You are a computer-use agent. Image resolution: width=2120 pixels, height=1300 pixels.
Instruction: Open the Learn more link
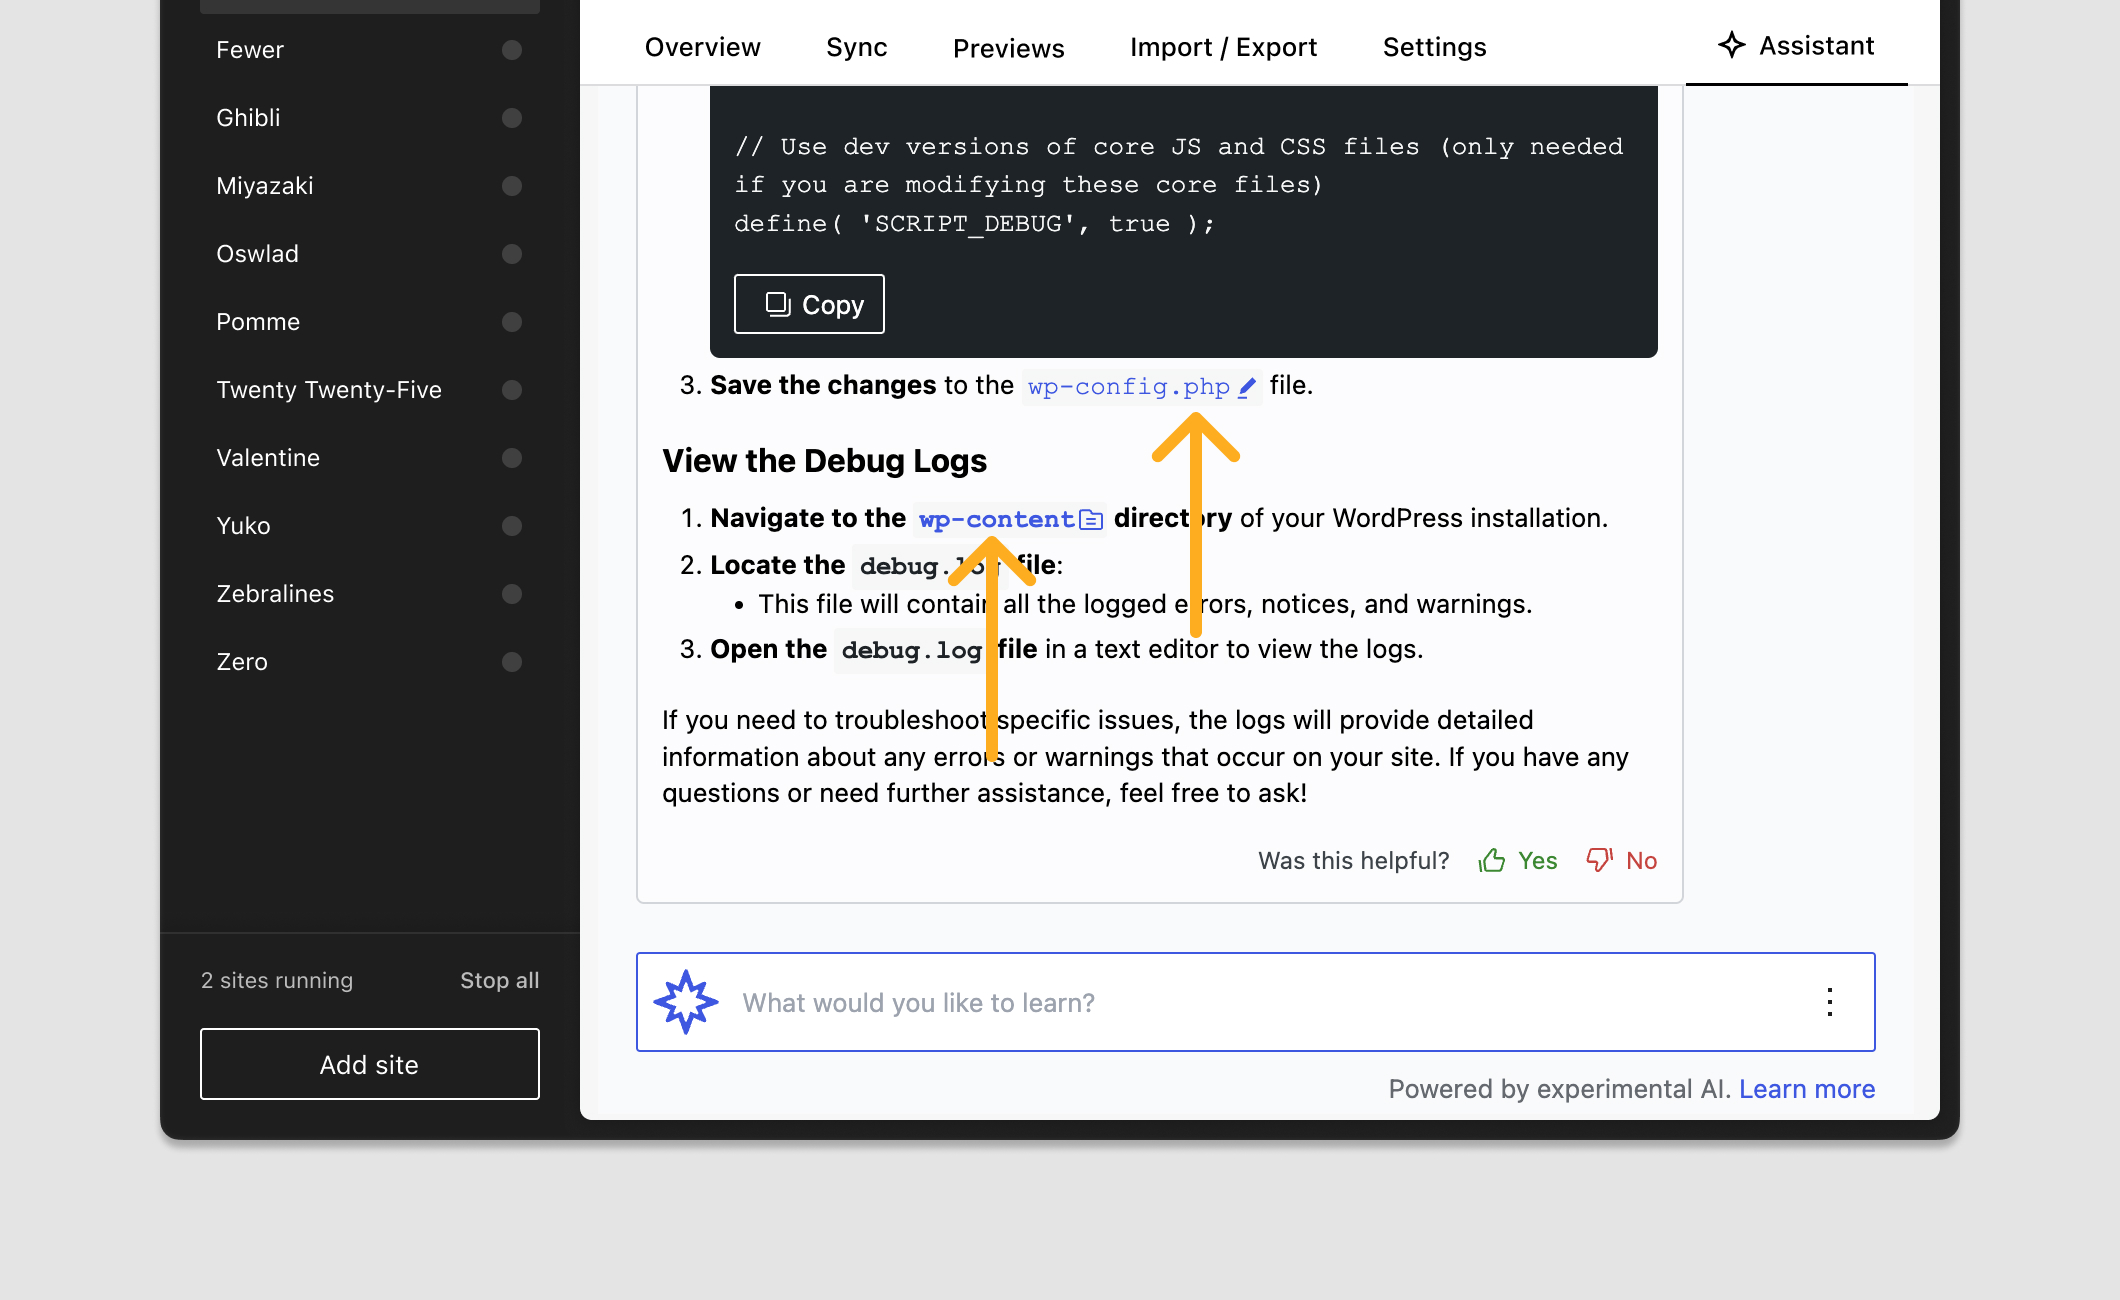click(1807, 1089)
